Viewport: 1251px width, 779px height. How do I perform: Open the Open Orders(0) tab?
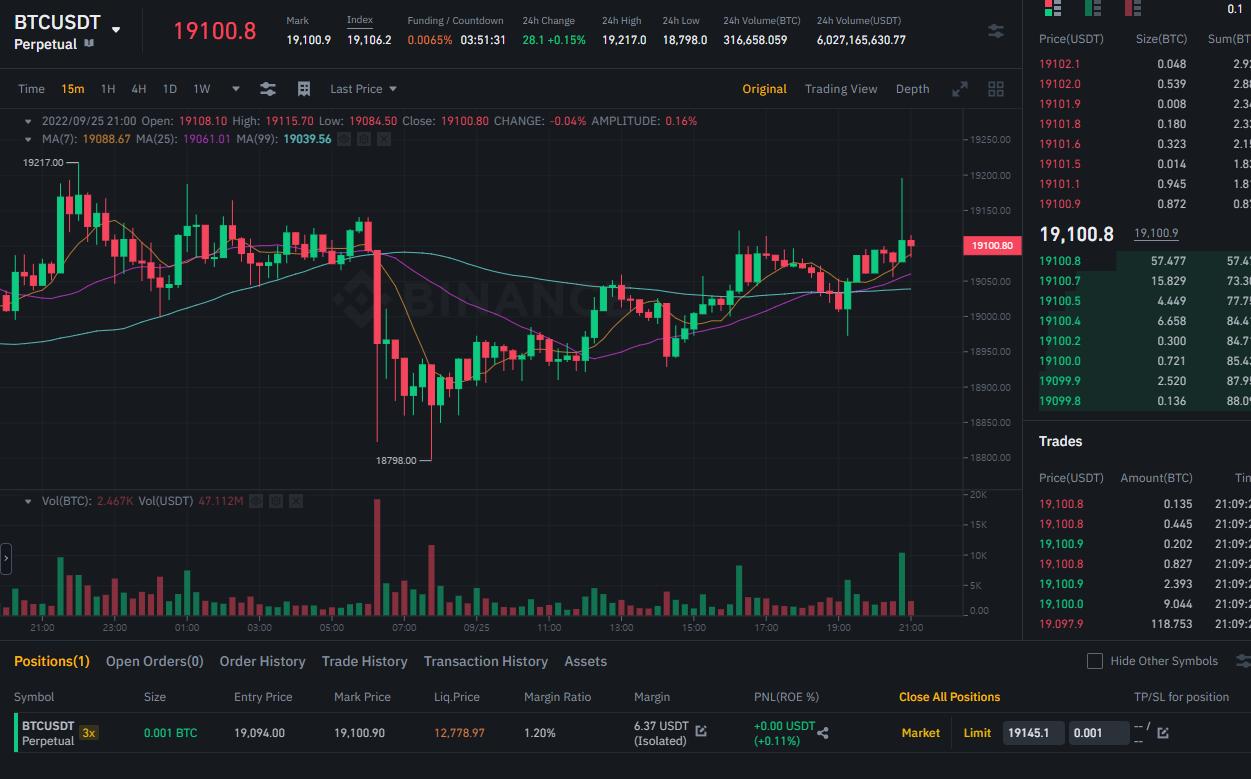(x=155, y=661)
